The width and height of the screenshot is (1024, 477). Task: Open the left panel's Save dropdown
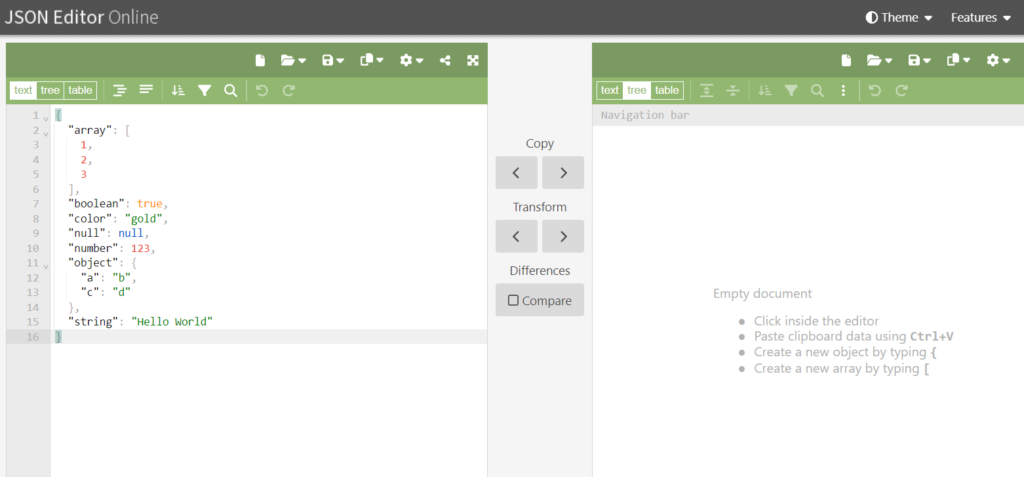[333, 60]
